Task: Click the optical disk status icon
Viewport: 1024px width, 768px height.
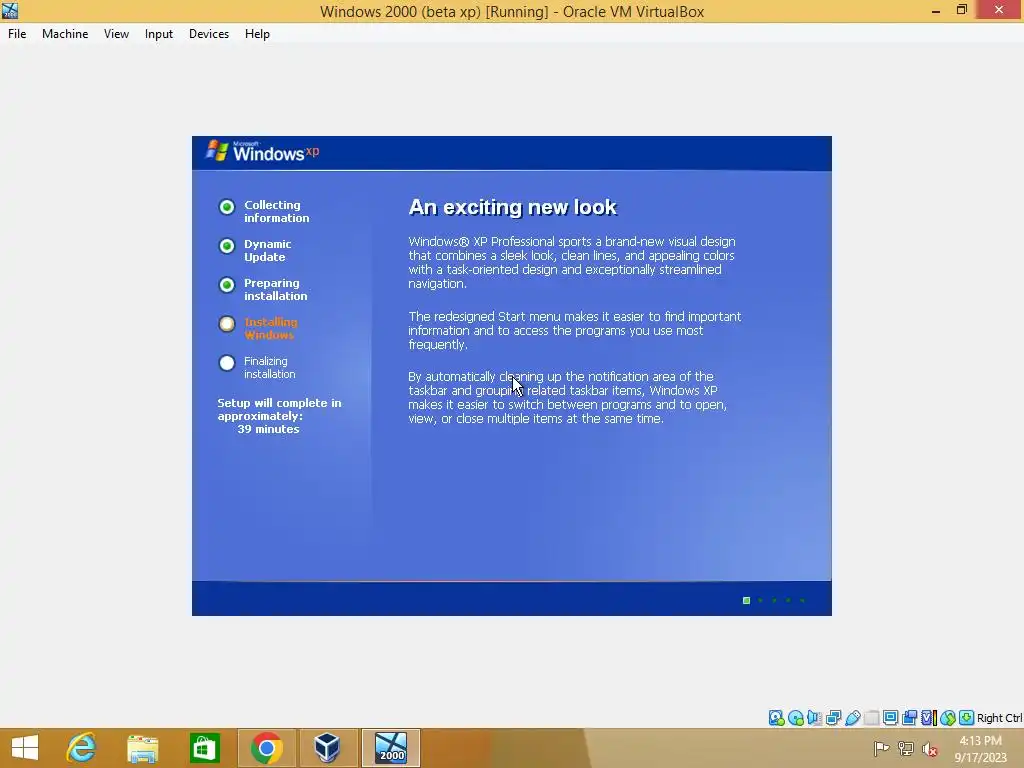Action: 795,718
